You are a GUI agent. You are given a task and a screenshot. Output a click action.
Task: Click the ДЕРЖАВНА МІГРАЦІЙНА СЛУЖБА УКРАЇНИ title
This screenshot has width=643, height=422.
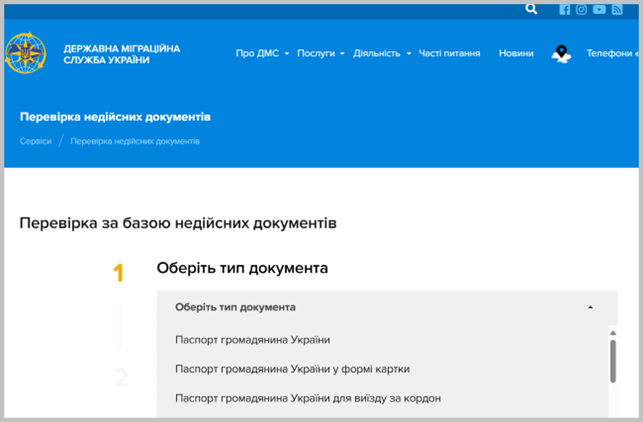tap(121, 54)
